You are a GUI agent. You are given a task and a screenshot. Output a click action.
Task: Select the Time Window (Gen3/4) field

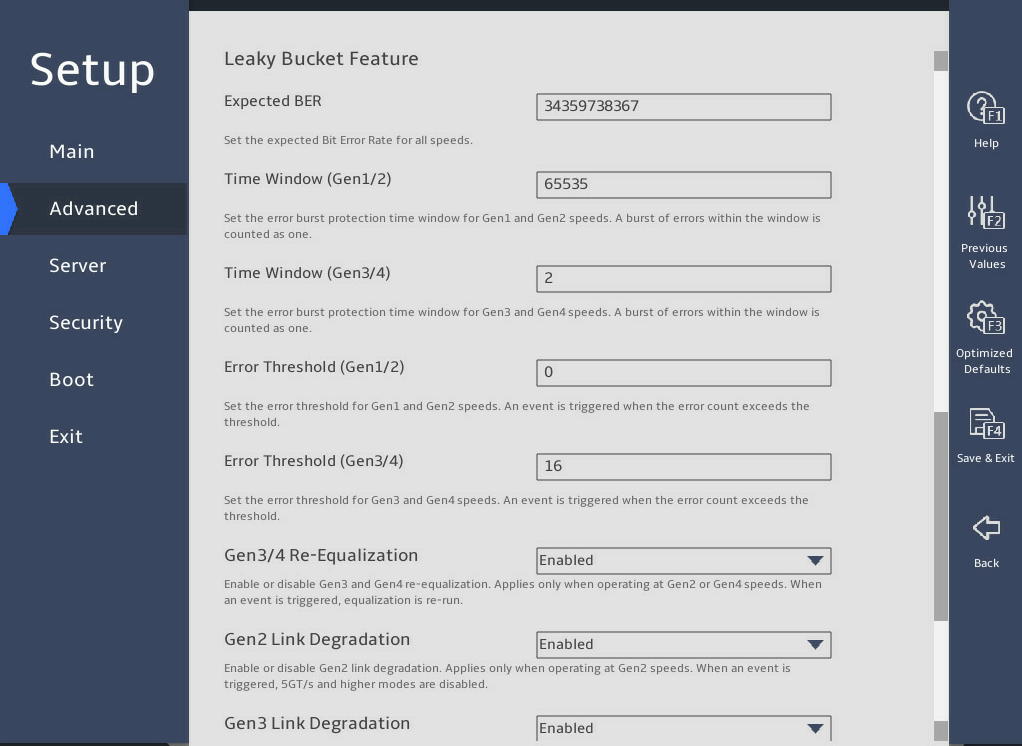pos(684,279)
